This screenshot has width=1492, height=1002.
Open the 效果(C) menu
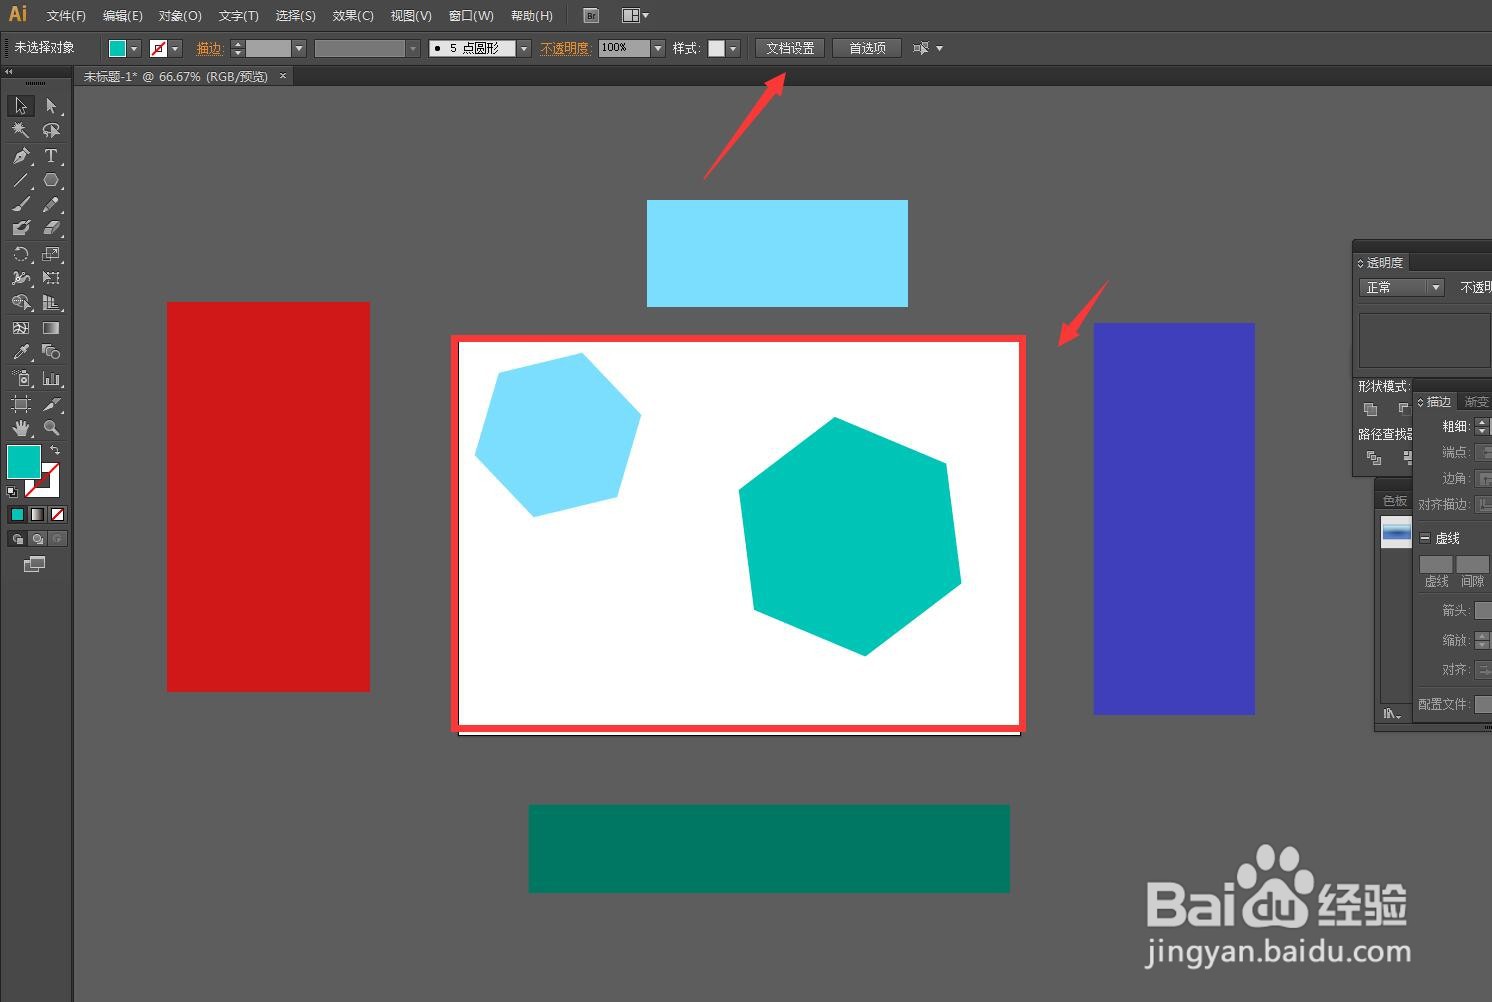353,16
